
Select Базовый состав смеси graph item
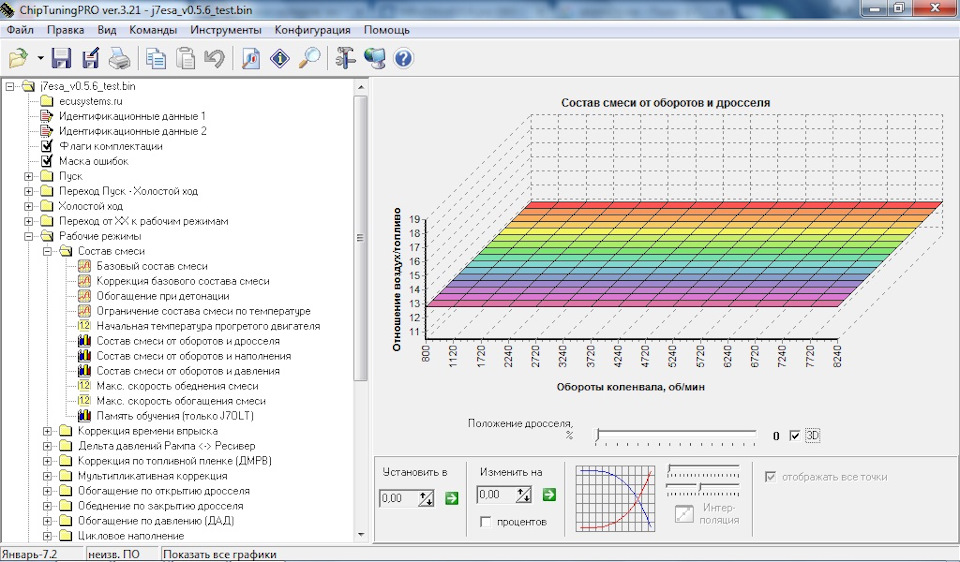tap(152, 266)
